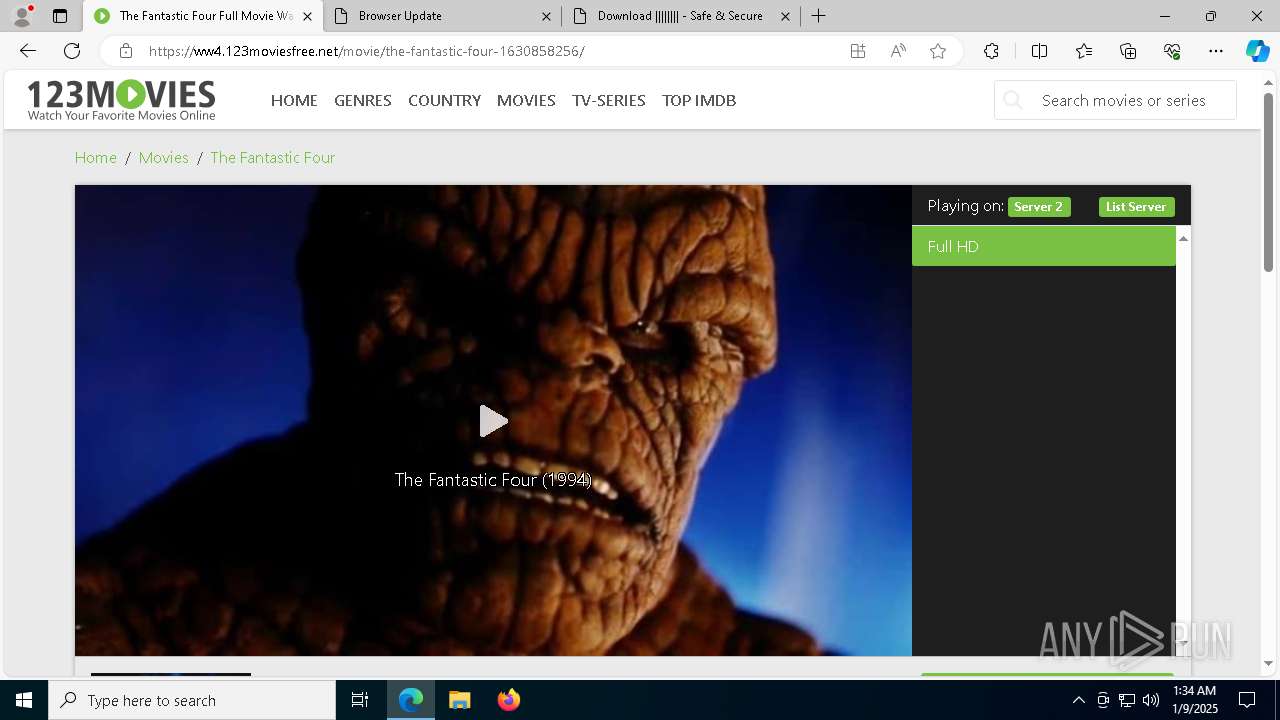Screen dimensions: 1280x720
Task: Open Favorites list icon
Action: tap(1084, 51)
